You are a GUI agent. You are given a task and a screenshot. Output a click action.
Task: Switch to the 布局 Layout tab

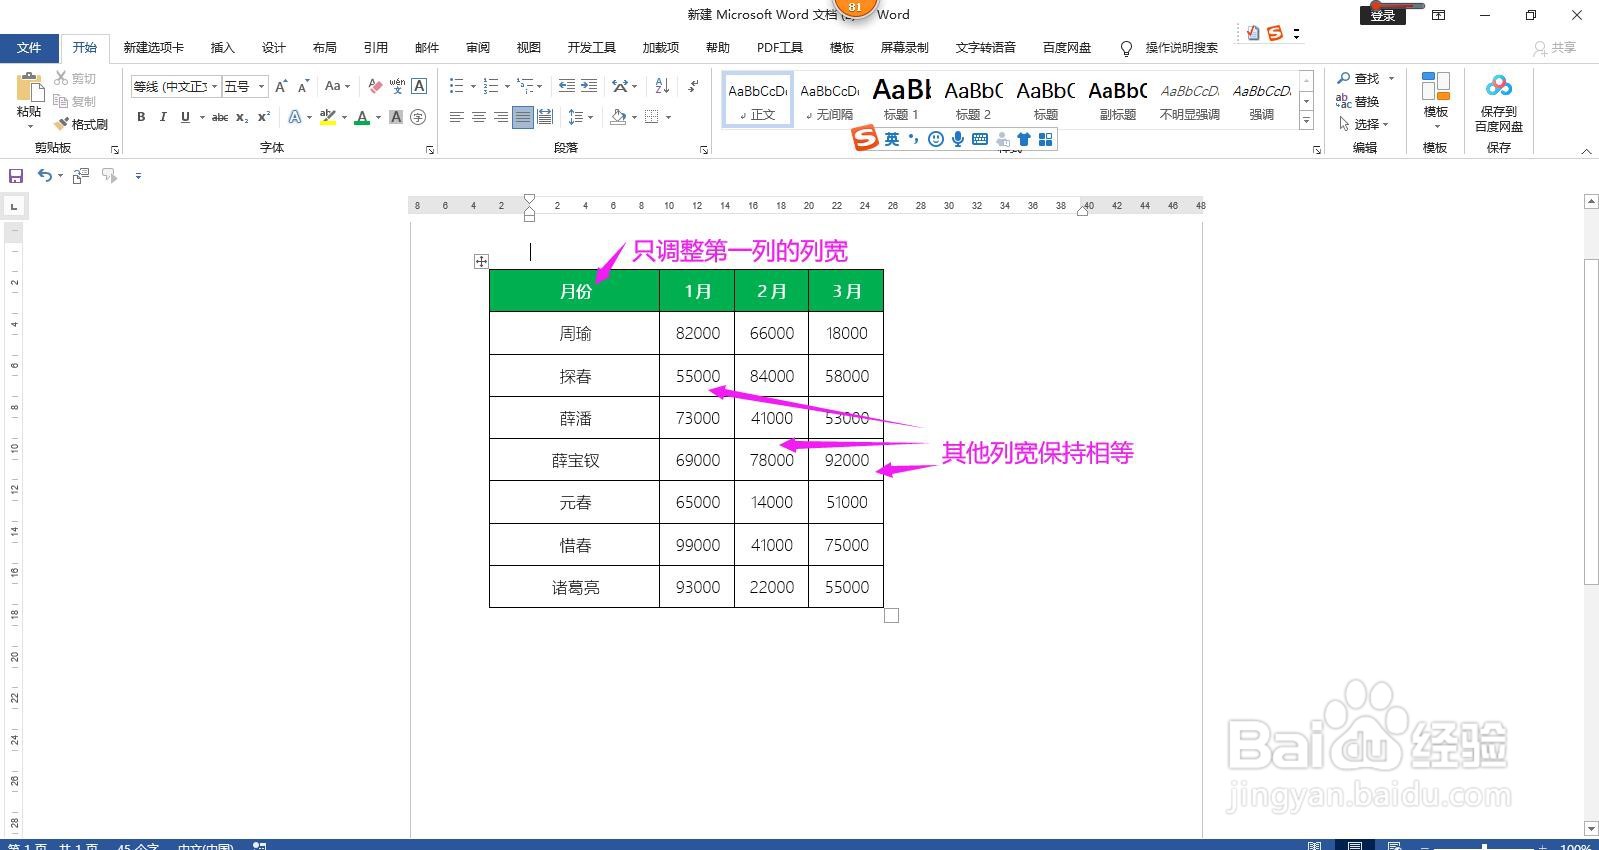324,47
